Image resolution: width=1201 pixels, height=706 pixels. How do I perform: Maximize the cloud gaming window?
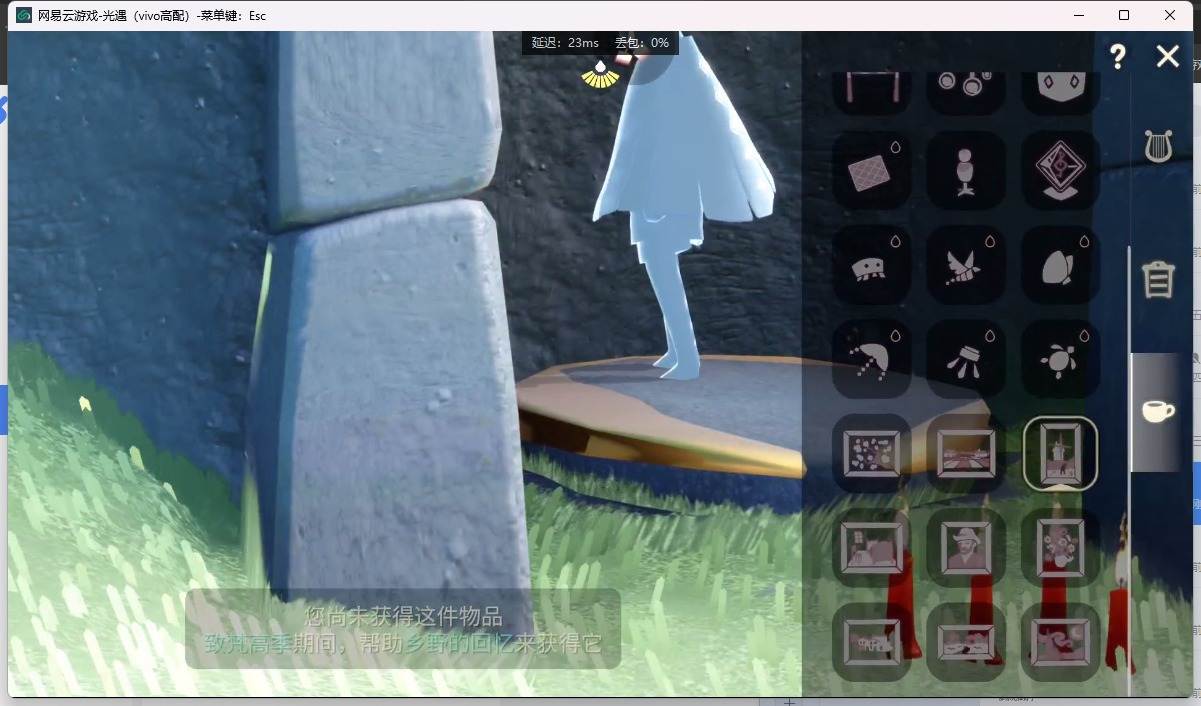click(1124, 15)
